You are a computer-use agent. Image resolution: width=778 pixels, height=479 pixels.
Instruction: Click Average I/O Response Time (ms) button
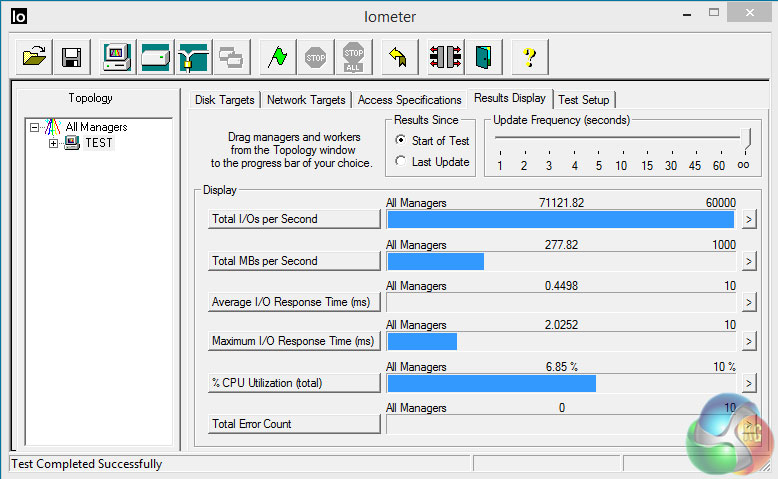click(294, 302)
